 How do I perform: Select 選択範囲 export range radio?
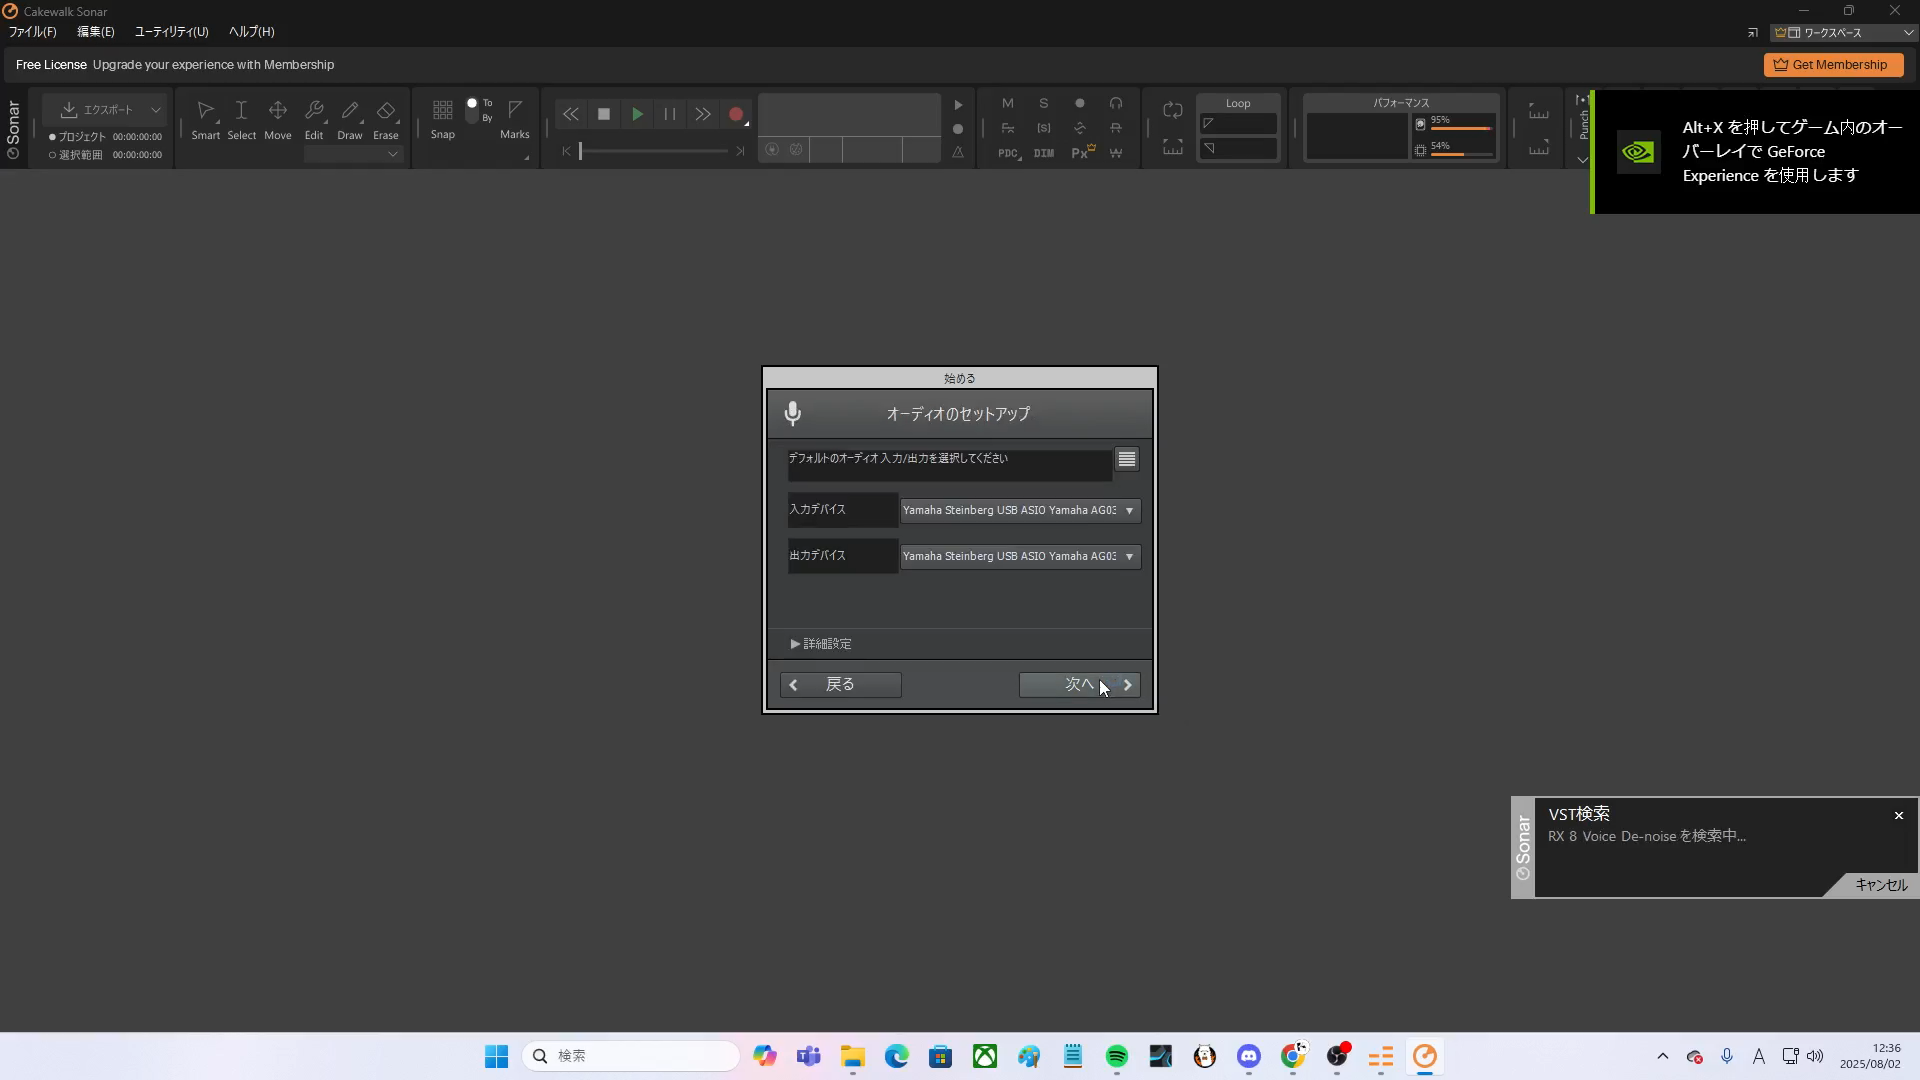(x=52, y=155)
